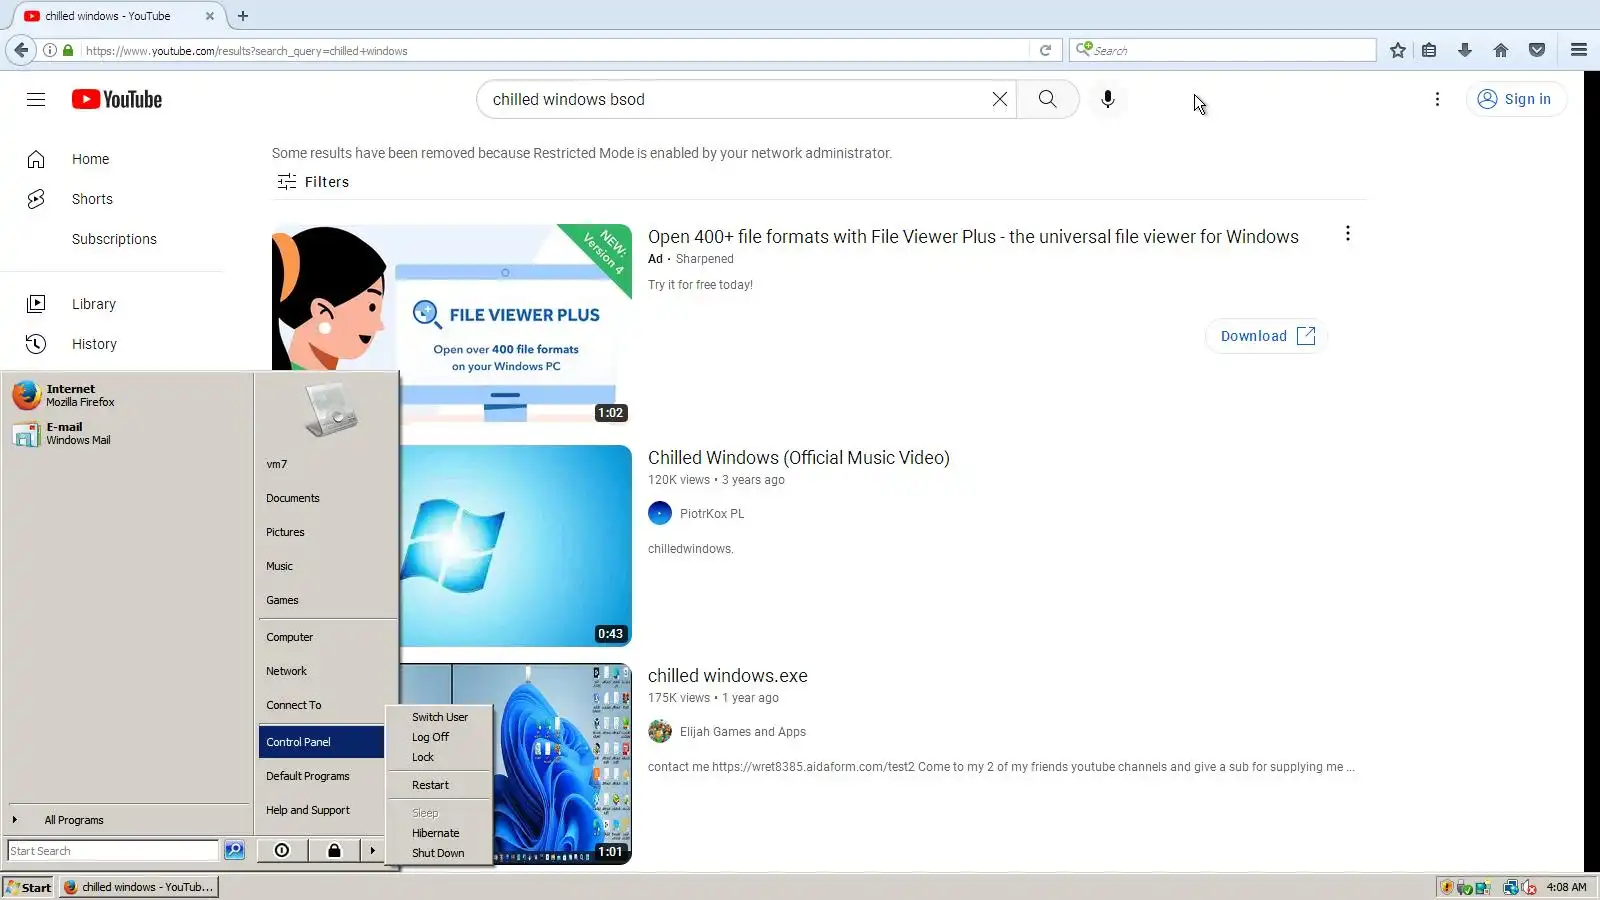Click the Start menu power button icon
The image size is (1600, 900).
click(x=282, y=851)
